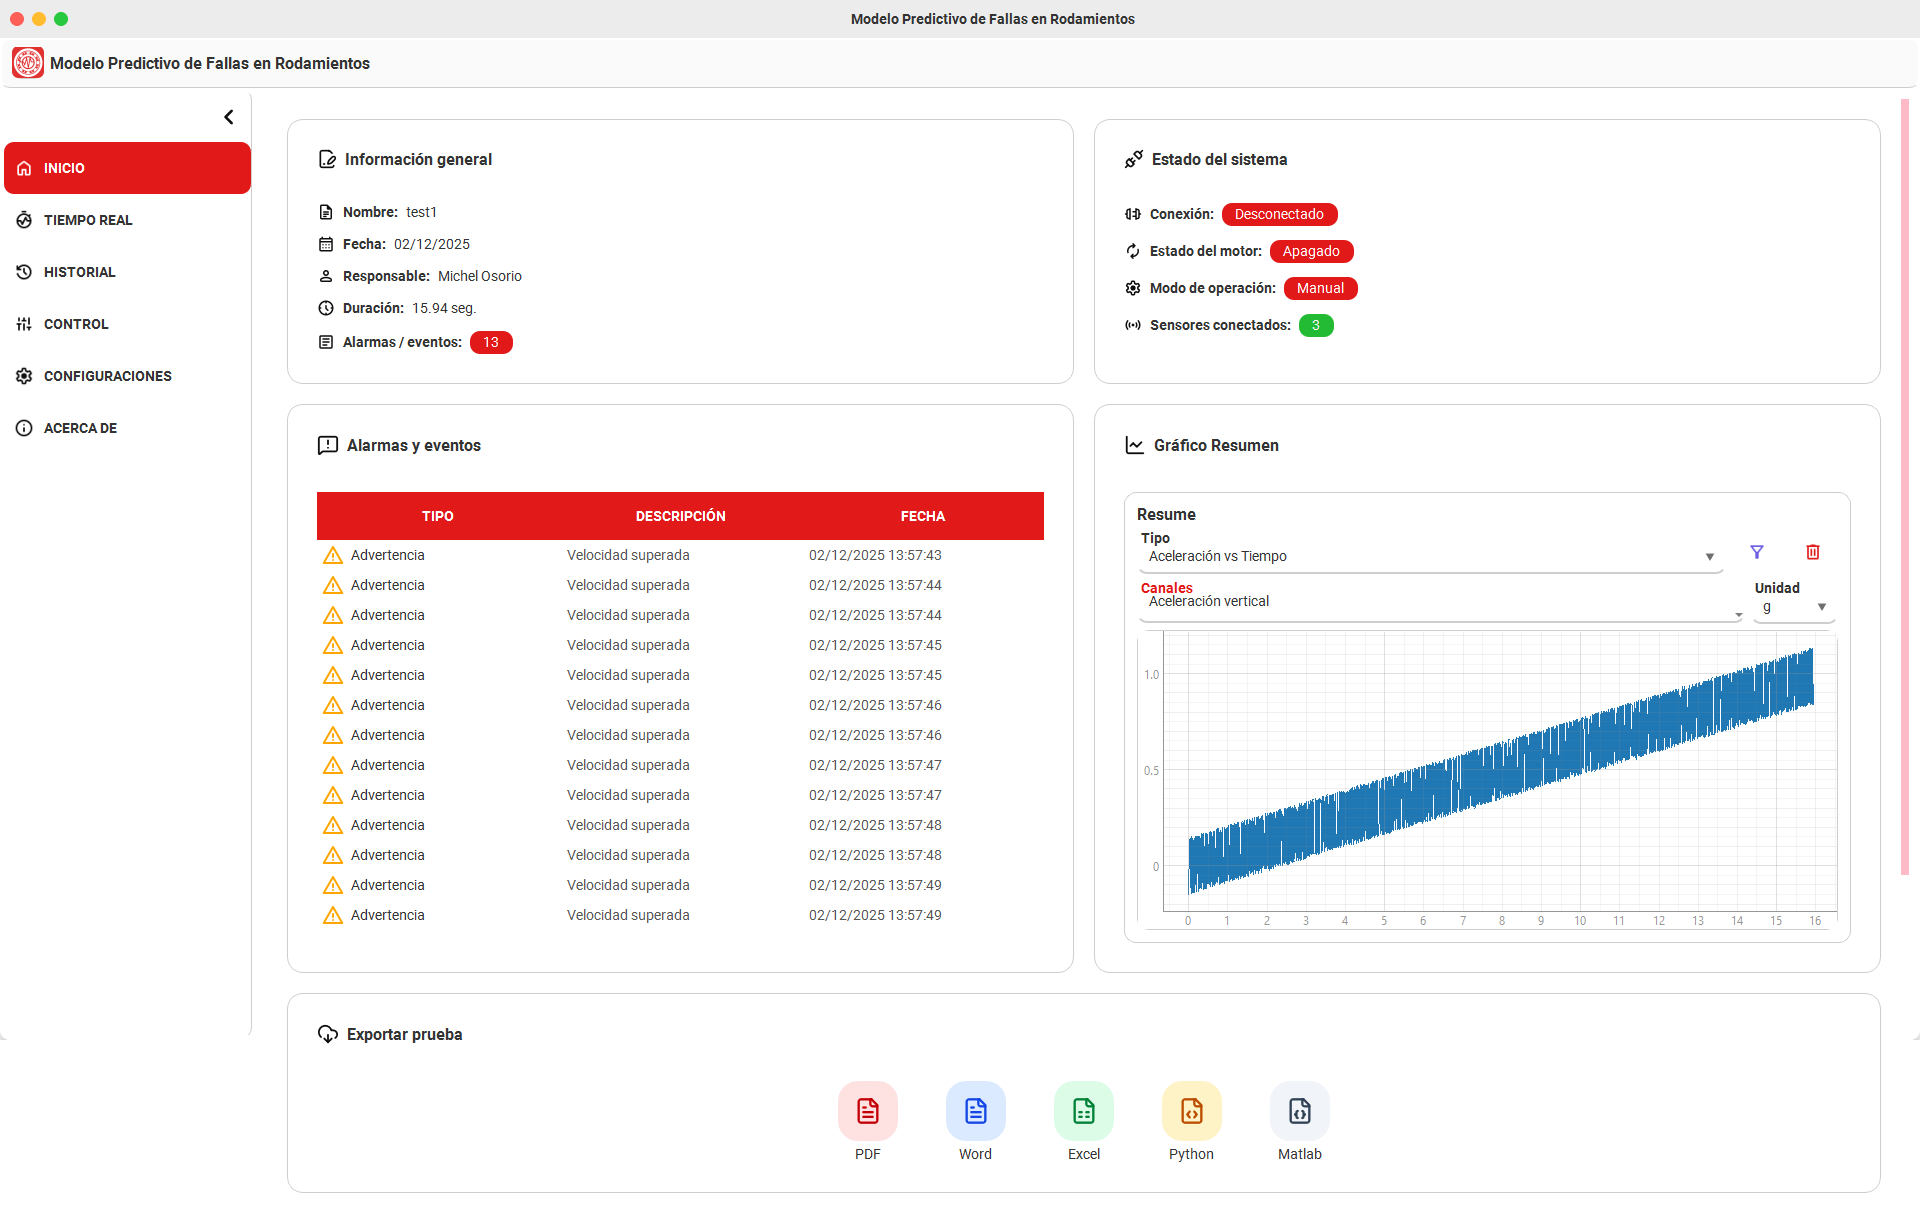This screenshot has height=1224, width=1920.
Task: Export test as PDF
Action: pos(867,1111)
